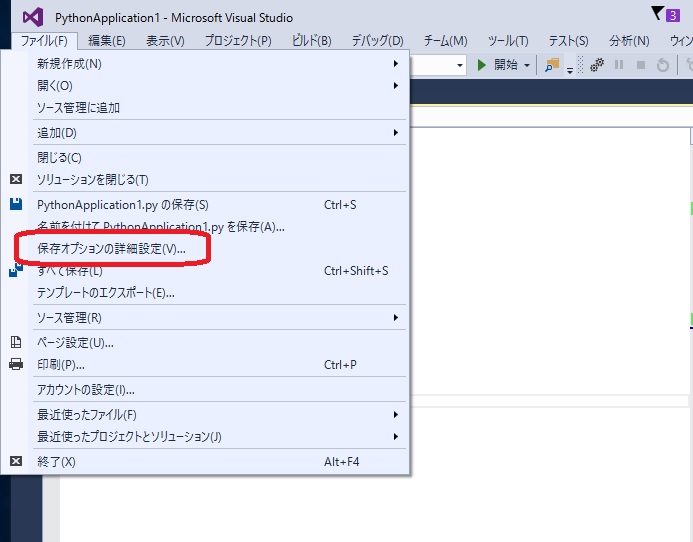Choose すべて保存(L) menu item
This screenshot has height=542, width=693.
coord(220,271)
